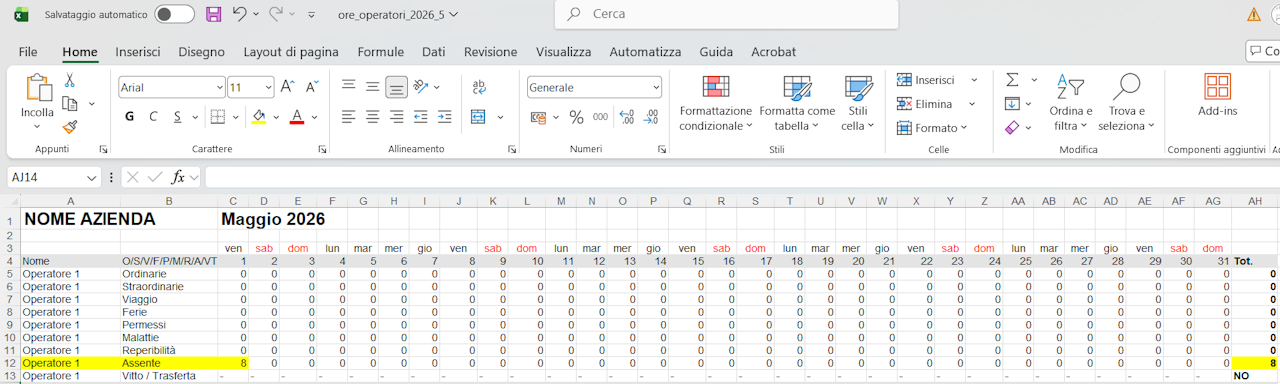This screenshot has width=1280, height=384.
Task: Open the Carattere dialog launcher
Action: (322, 149)
